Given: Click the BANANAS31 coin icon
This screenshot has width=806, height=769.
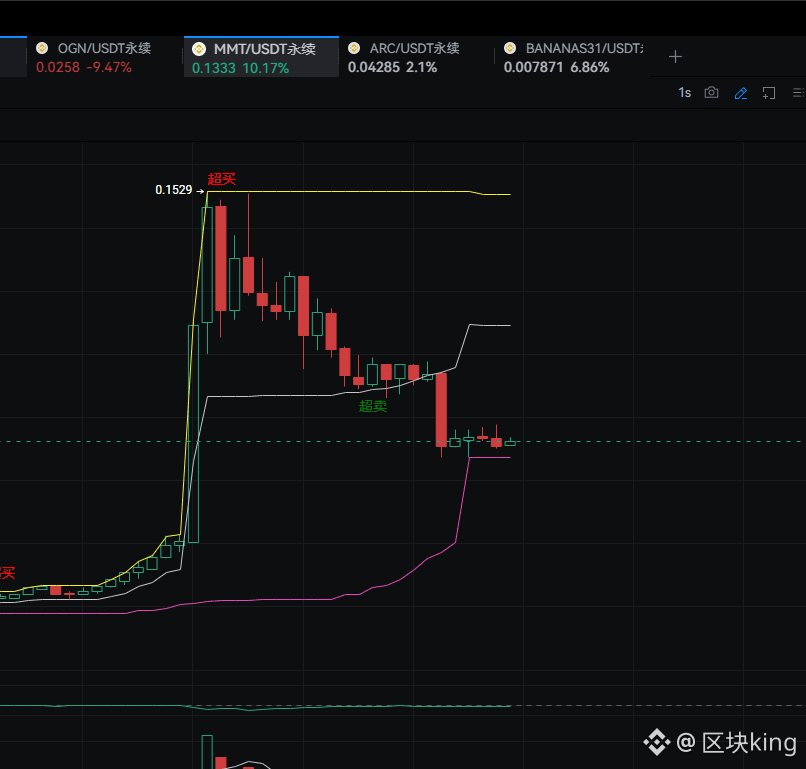Looking at the screenshot, I should [x=510, y=48].
